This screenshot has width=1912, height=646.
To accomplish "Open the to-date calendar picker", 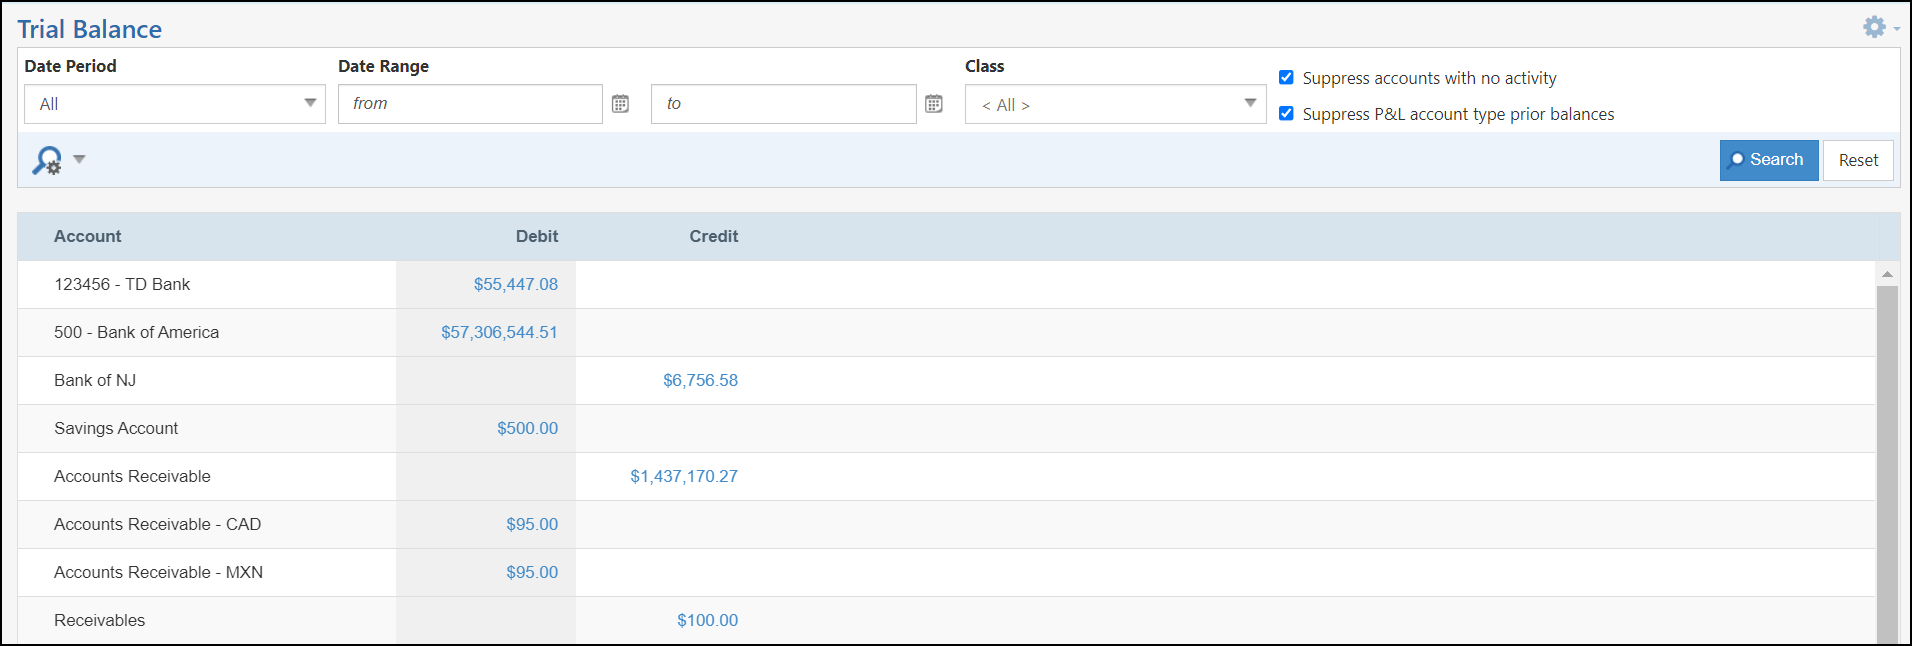I will pos(934,104).
